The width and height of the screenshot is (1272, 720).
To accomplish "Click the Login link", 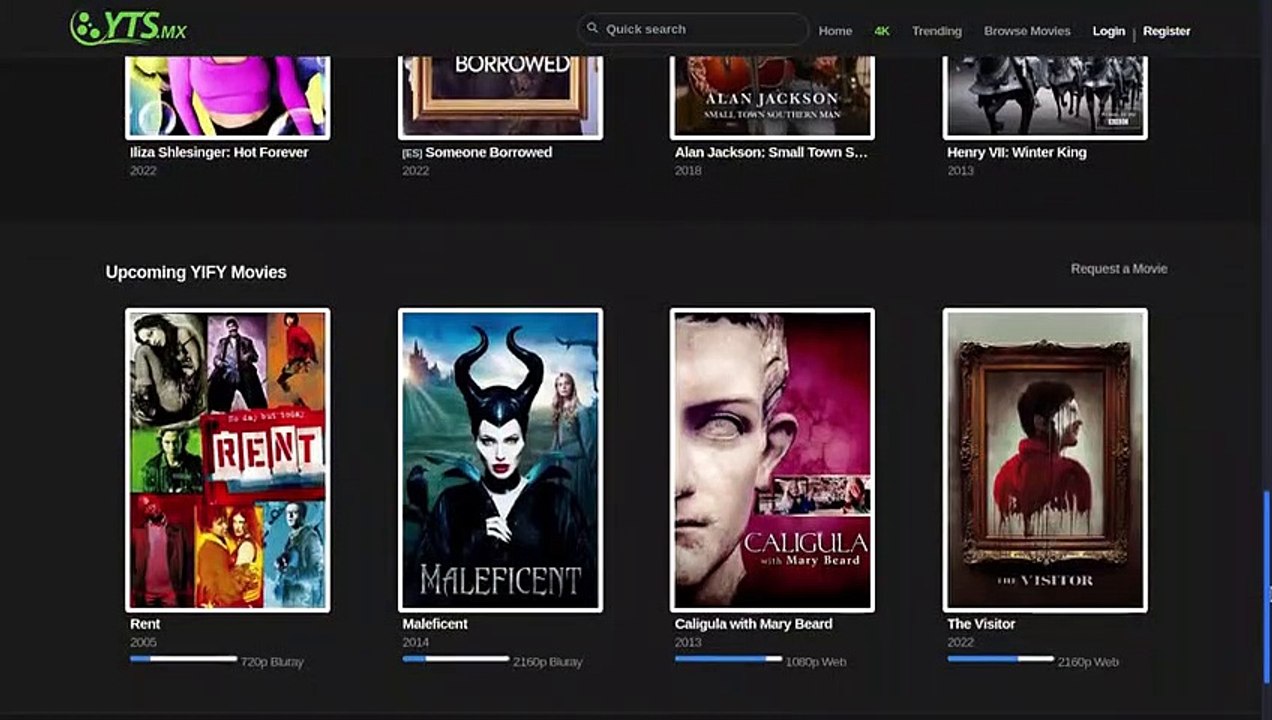I will (1108, 31).
